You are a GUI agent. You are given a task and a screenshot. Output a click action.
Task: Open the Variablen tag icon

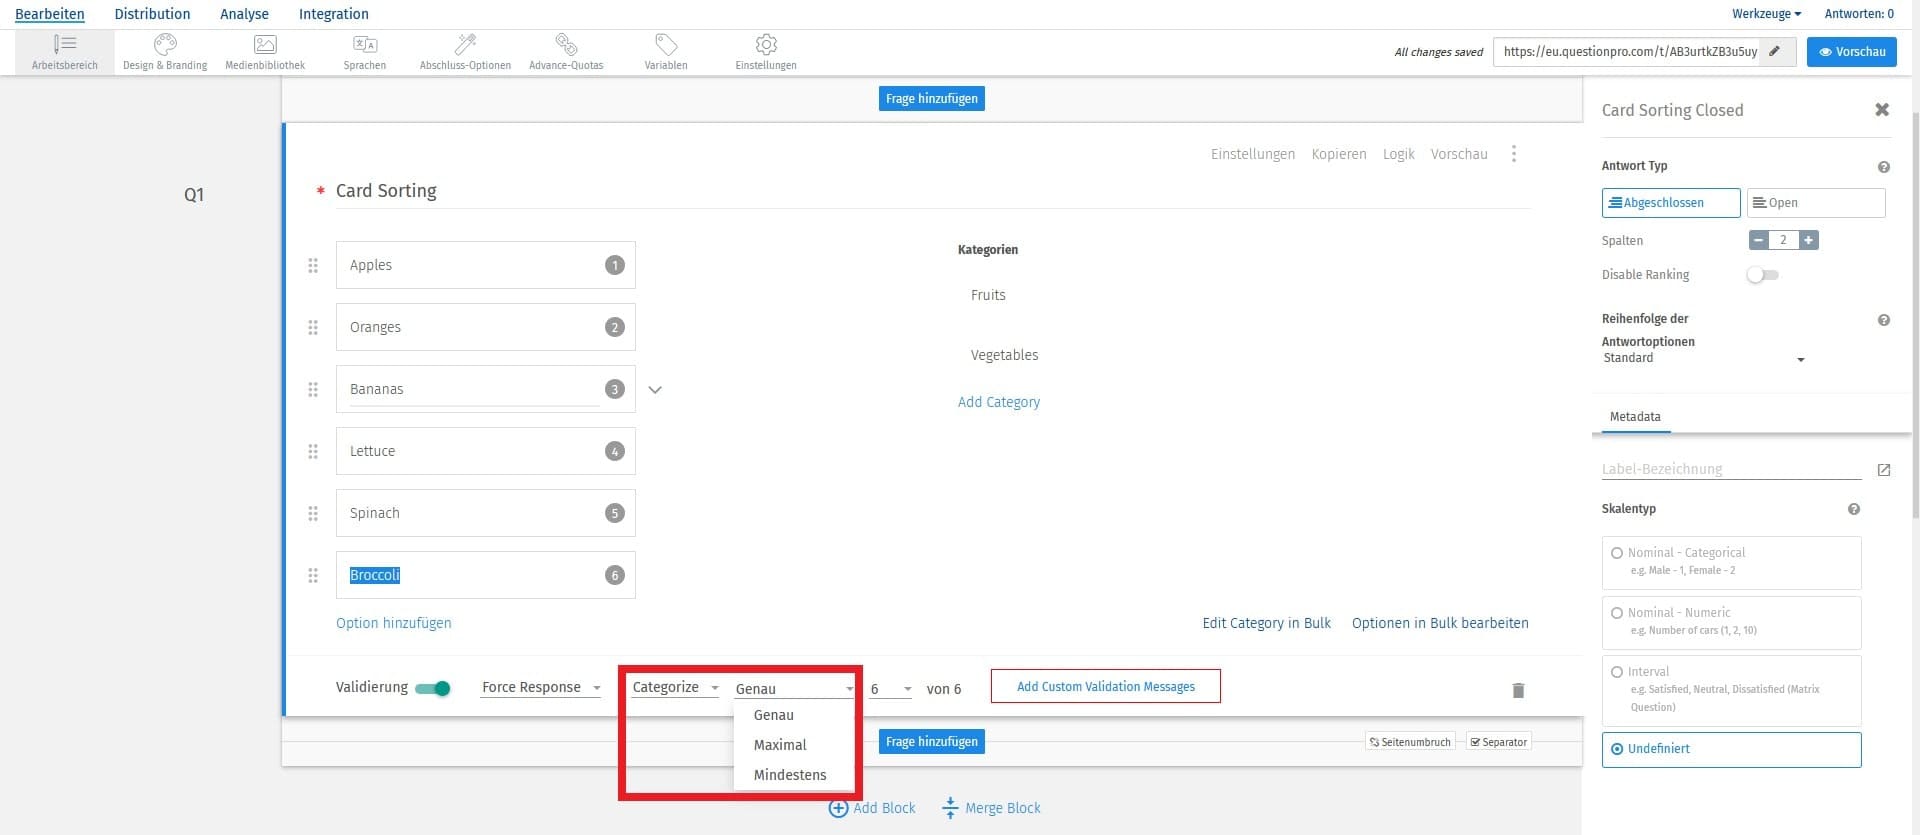point(666,44)
